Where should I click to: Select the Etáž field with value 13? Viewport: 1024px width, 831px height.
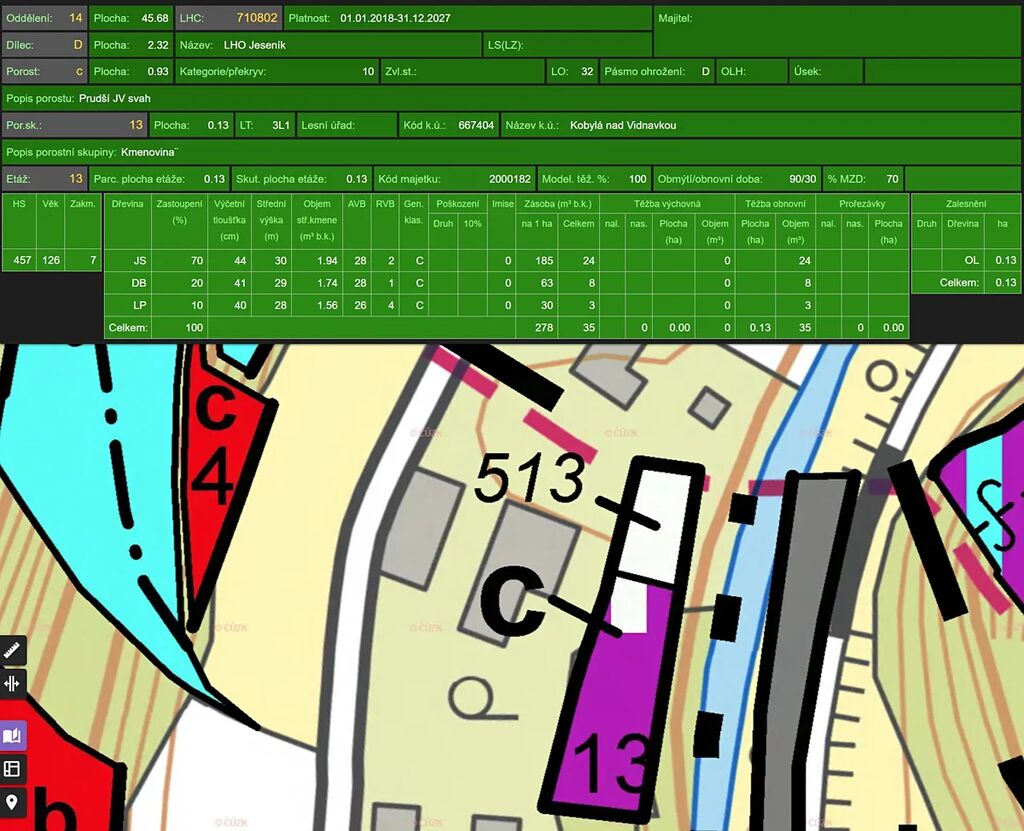(44, 179)
